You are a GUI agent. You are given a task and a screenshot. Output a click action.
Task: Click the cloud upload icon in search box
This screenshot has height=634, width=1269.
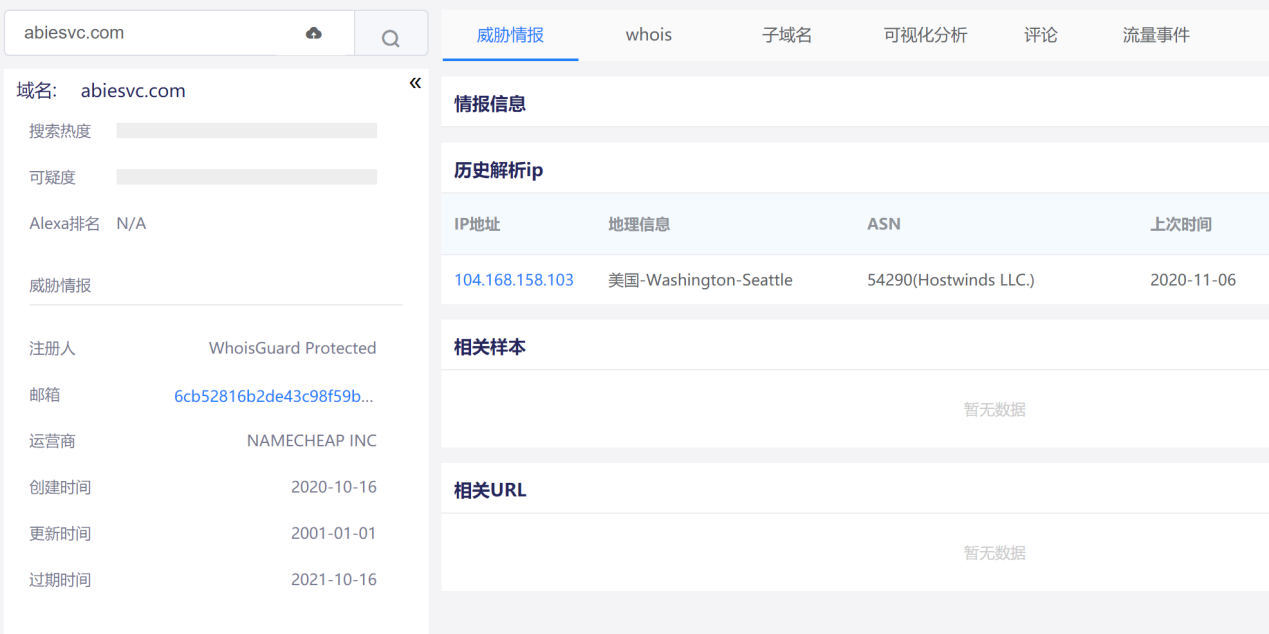(314, 33)
